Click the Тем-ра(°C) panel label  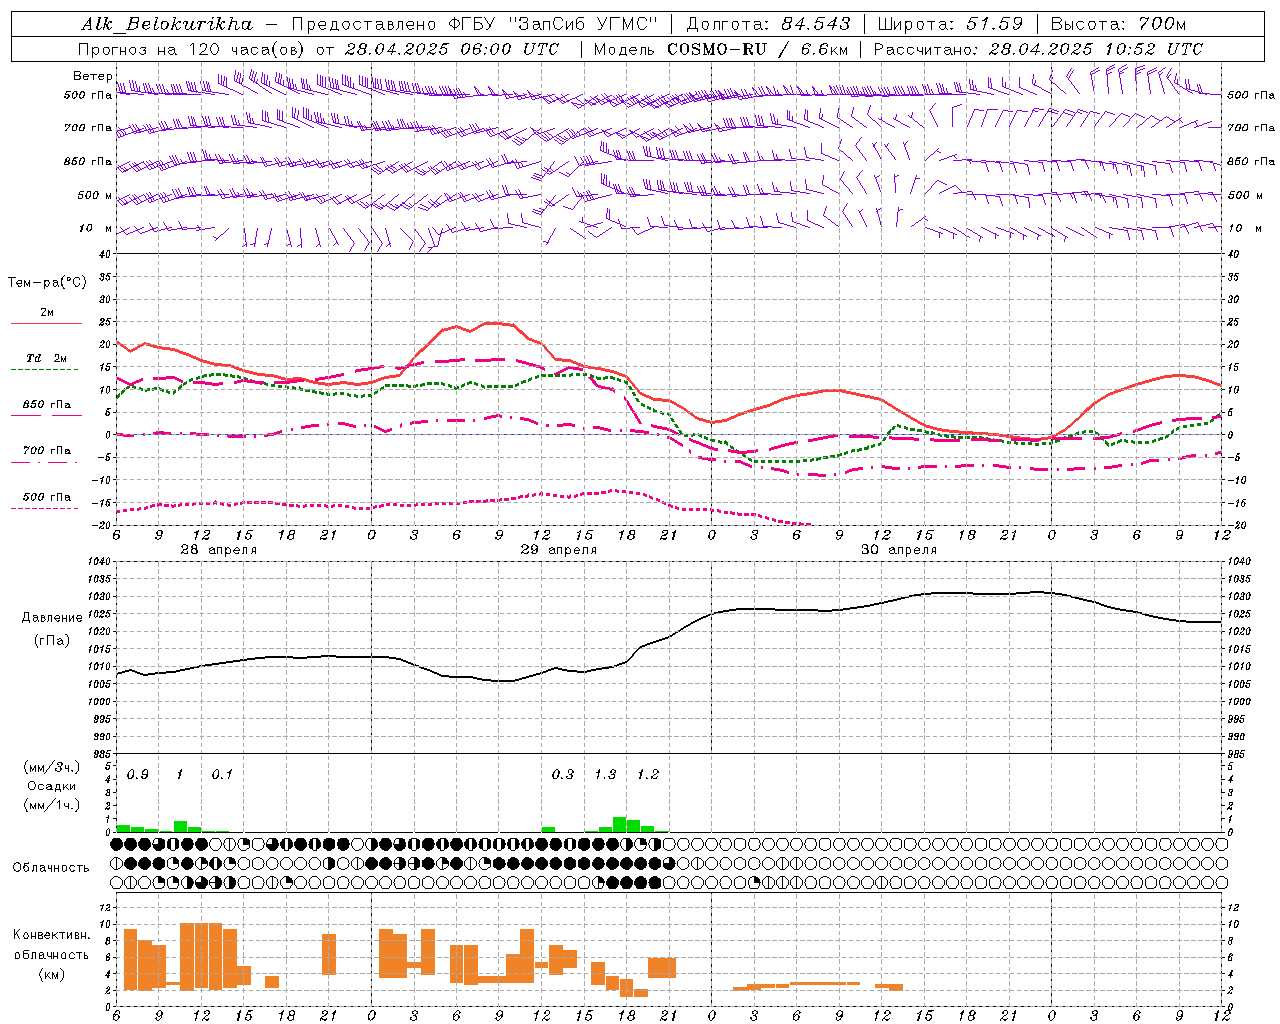pos(47,283)
